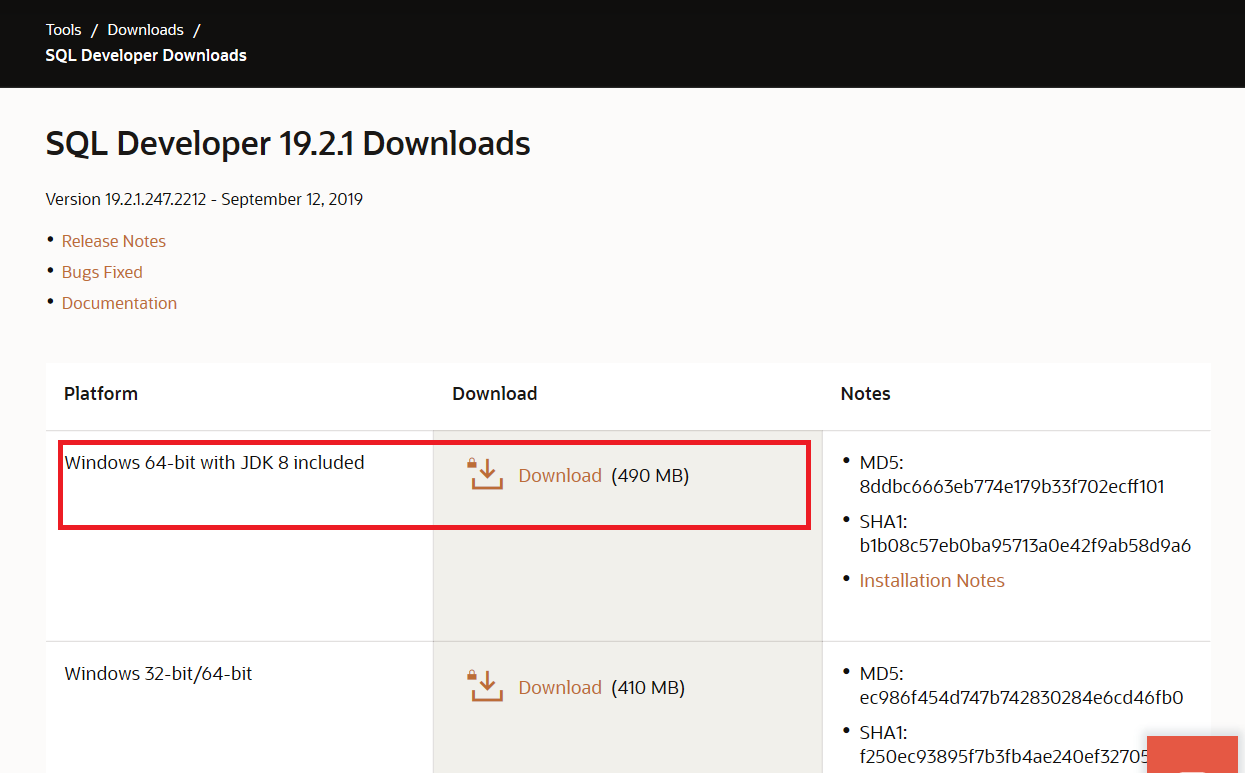Click the Platform column header
The image size is (1245, 773).
(101, 394)
